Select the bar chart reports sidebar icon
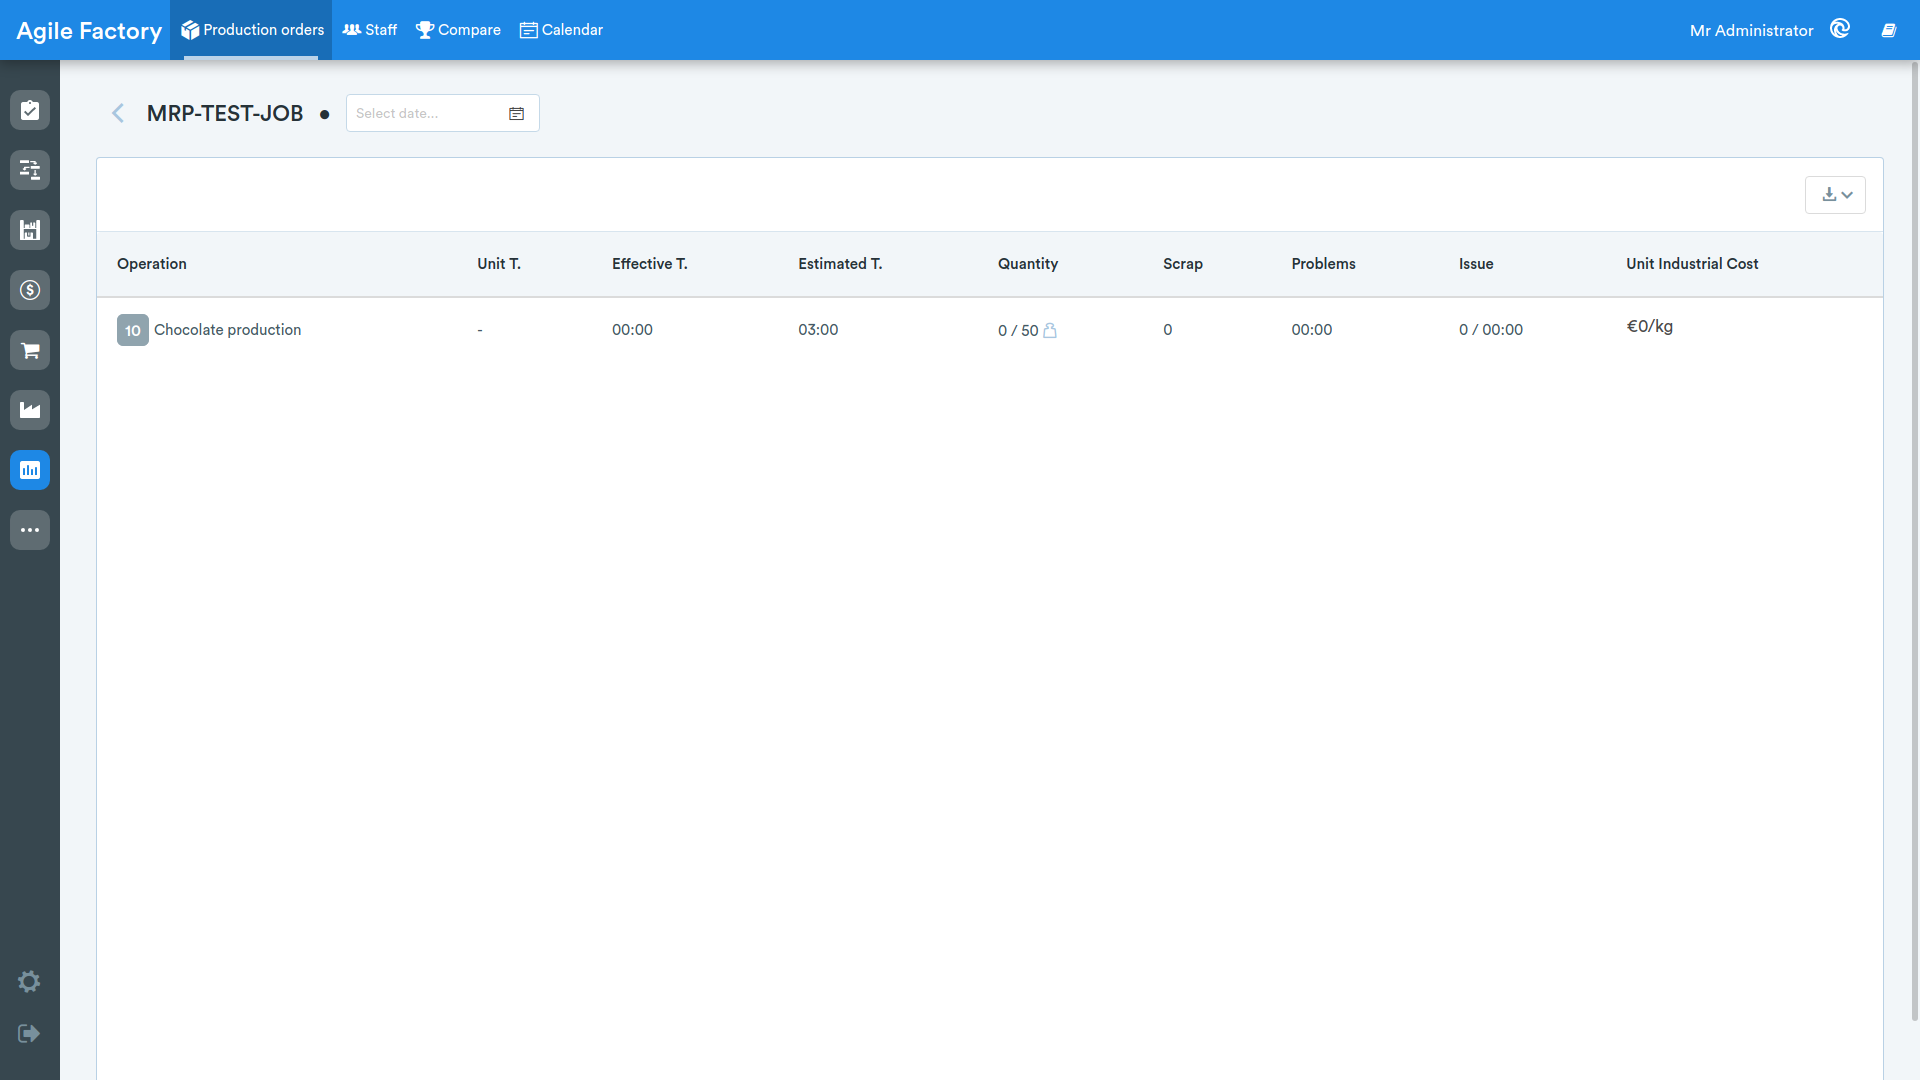 click(x=30, y=470)
